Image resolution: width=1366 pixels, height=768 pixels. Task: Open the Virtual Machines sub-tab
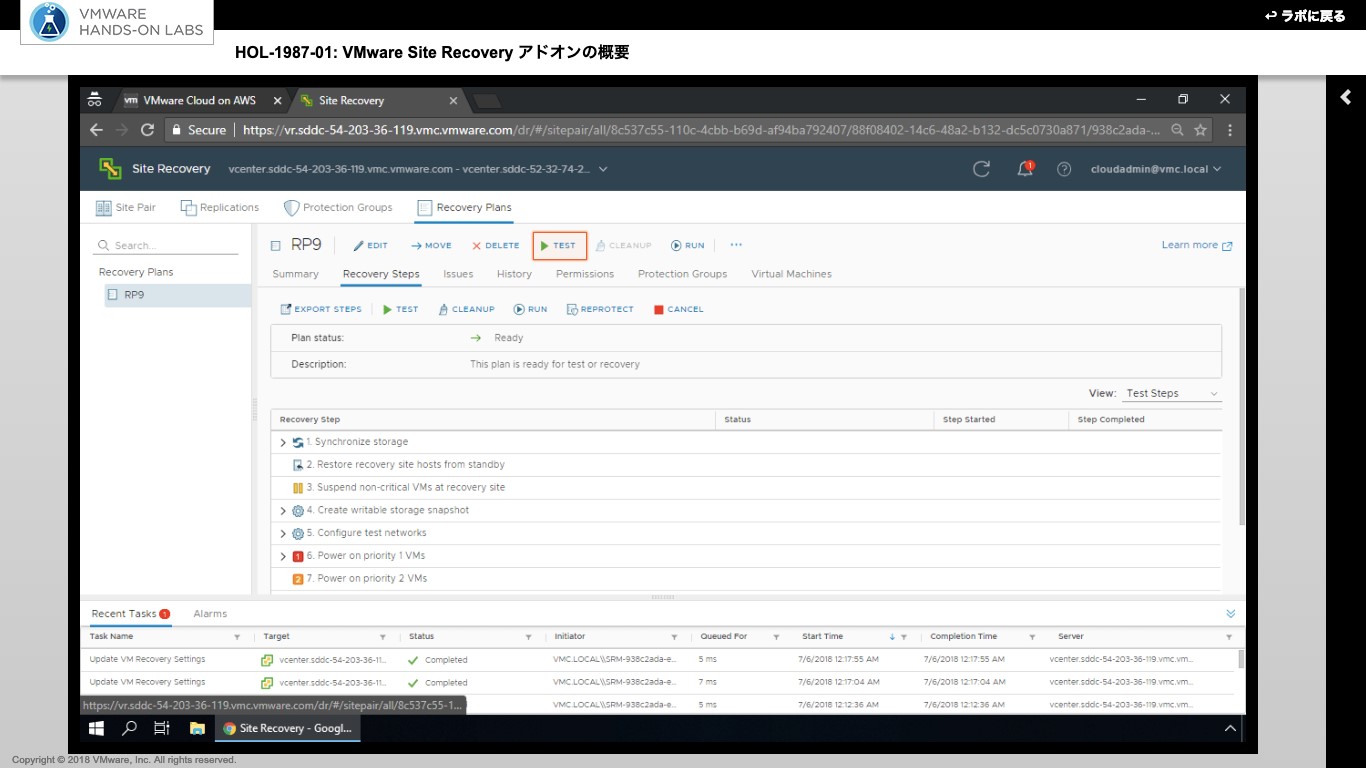791,274
